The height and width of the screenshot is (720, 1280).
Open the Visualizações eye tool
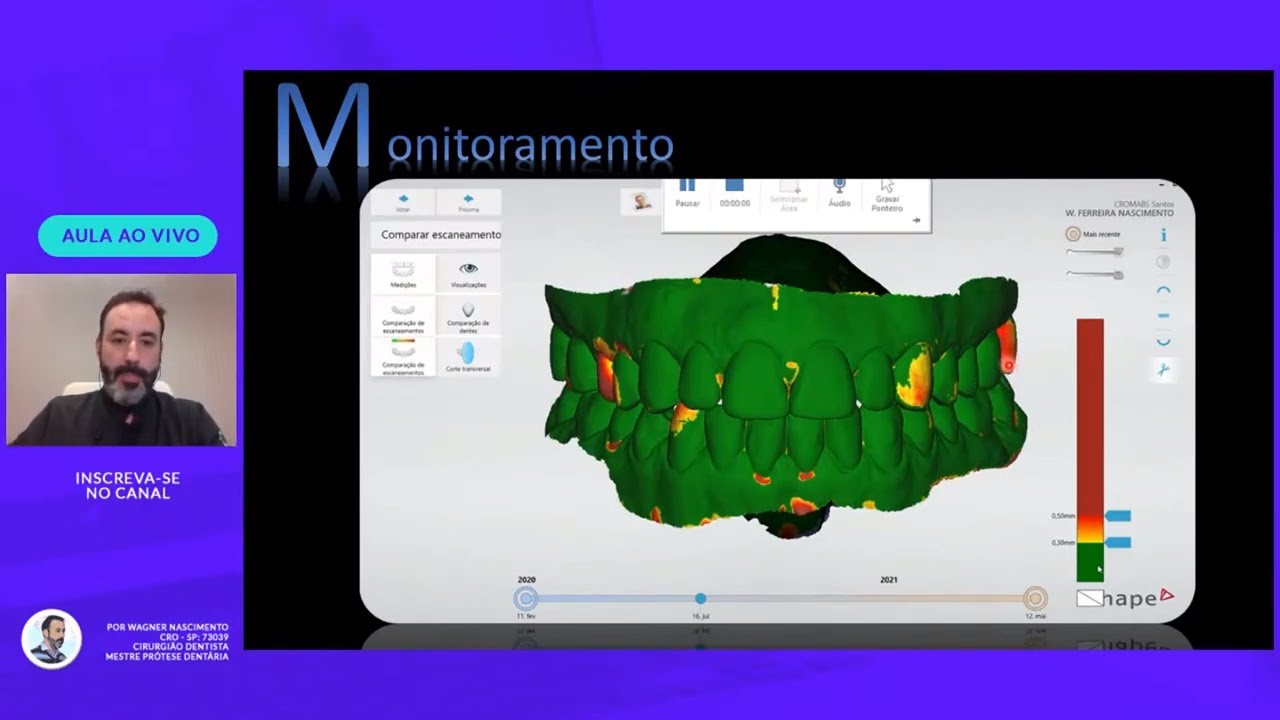click(468, 273)
